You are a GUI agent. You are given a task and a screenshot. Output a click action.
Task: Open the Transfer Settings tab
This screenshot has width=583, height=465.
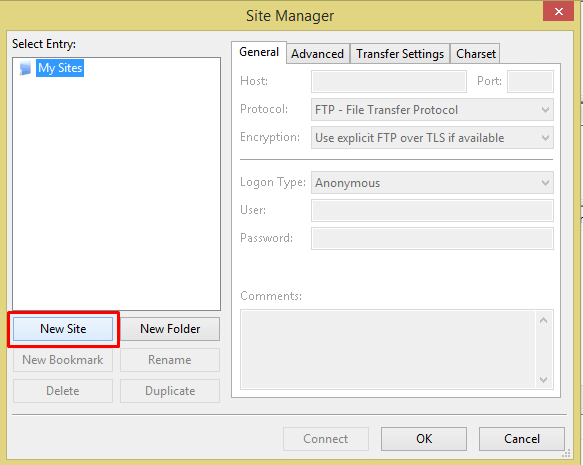(400, 54)
